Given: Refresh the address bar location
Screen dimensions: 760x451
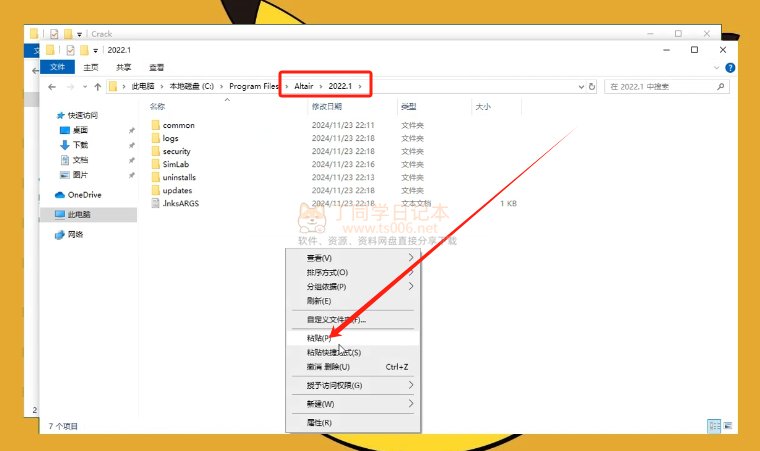Looking at the screenshot, I should (x=592, y=86).
